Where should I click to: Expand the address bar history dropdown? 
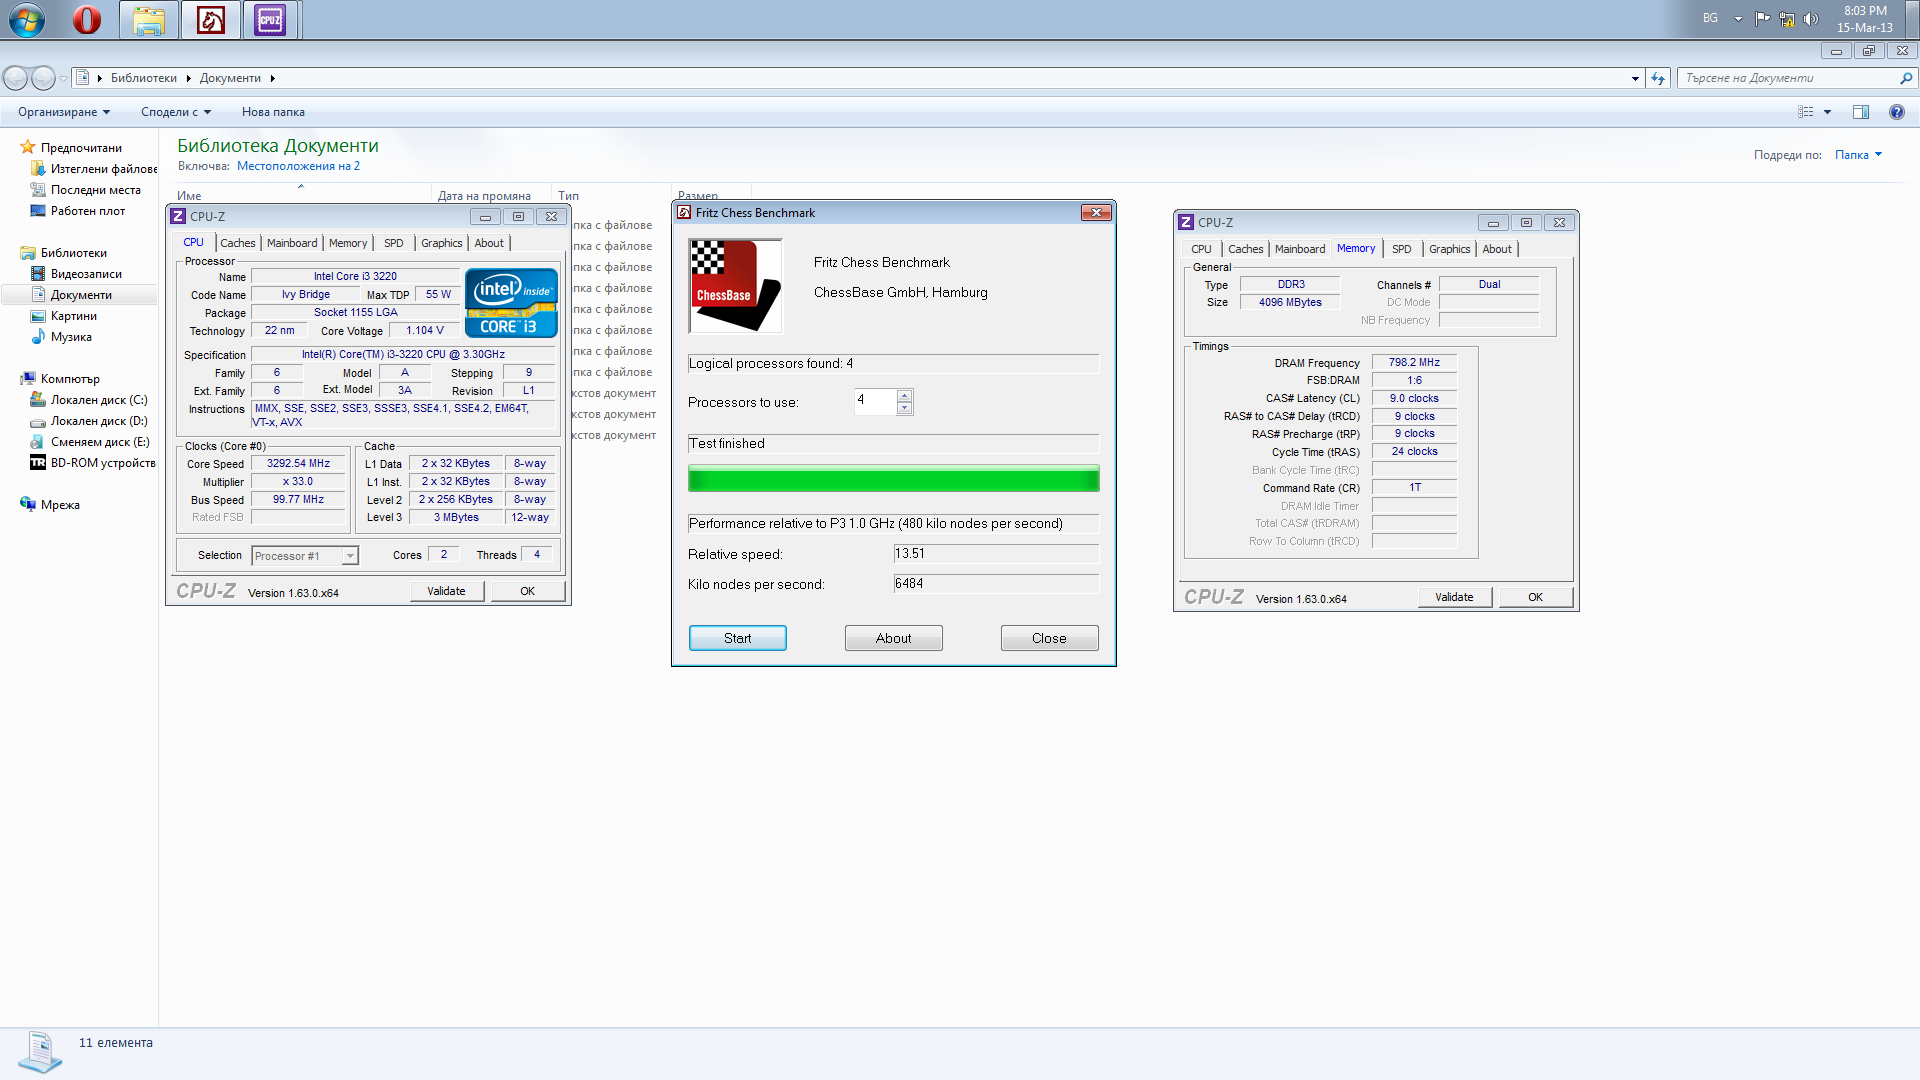[1635, 78]
